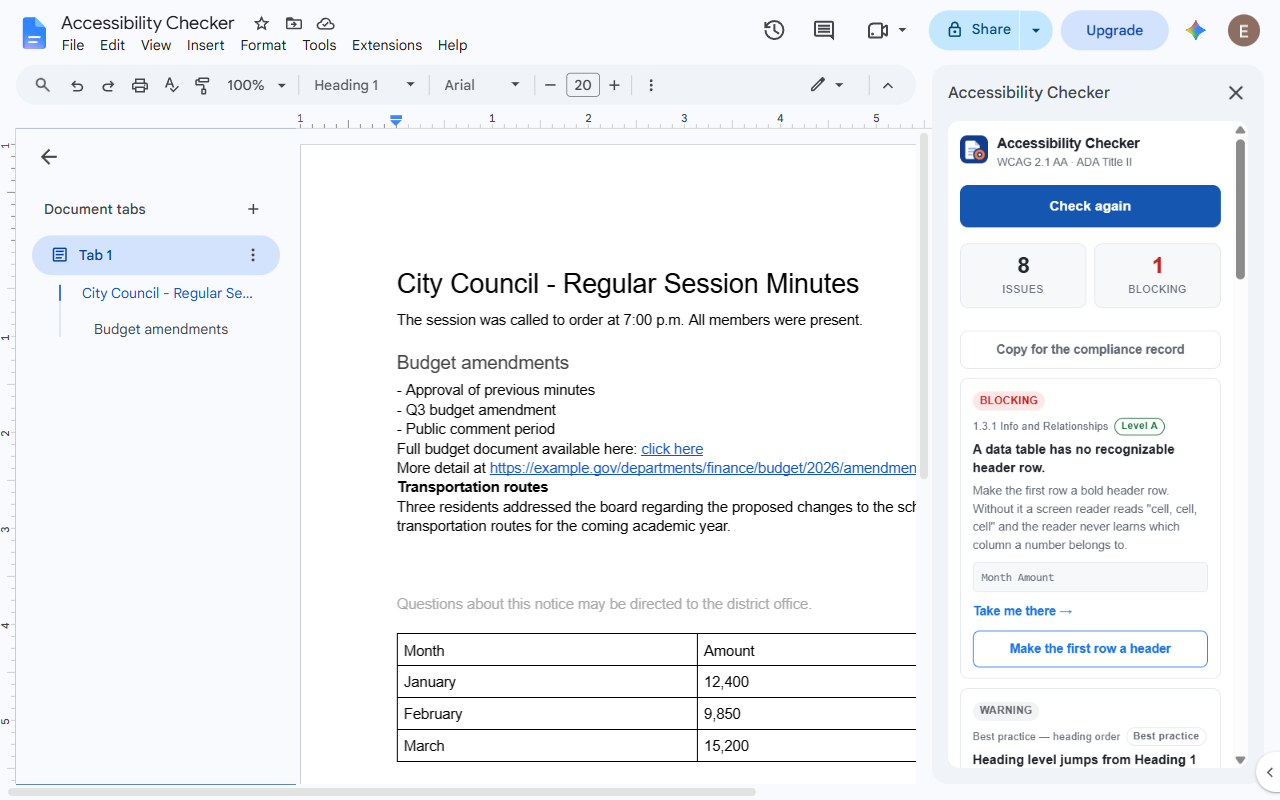
Task: Open the click here hyperlink
Action: (x=672, y=449)
